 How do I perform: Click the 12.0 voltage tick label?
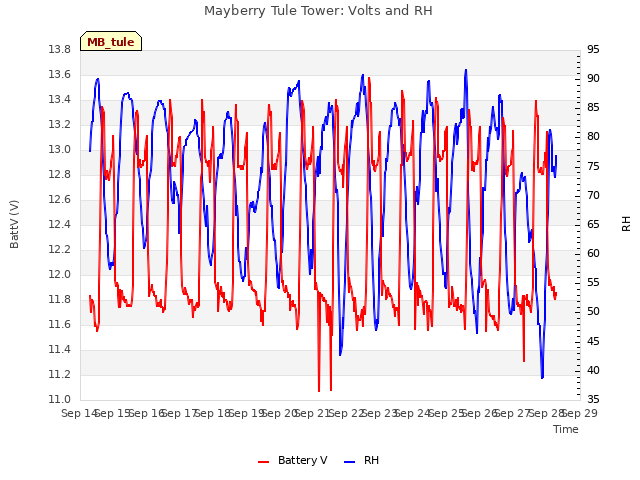click(60, 275)
